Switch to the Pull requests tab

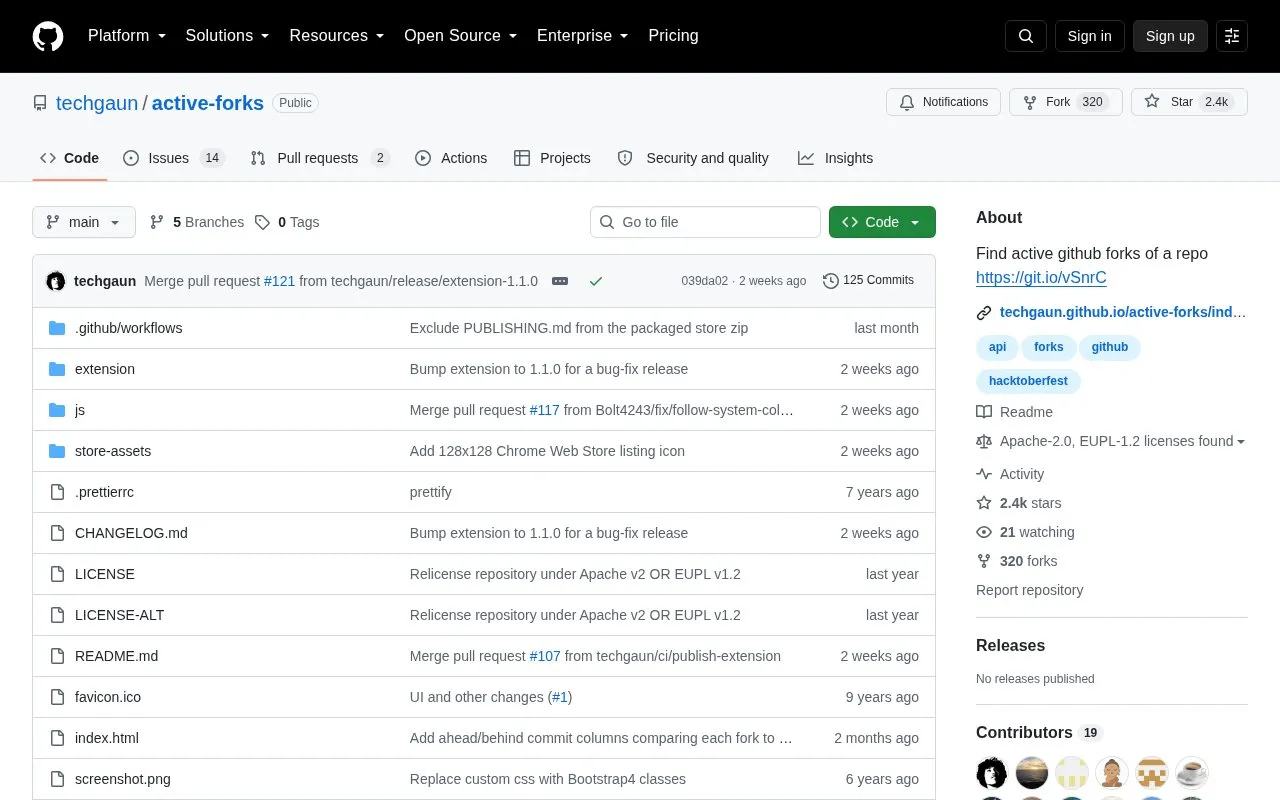pyautogui.click(x=320, y=158)
